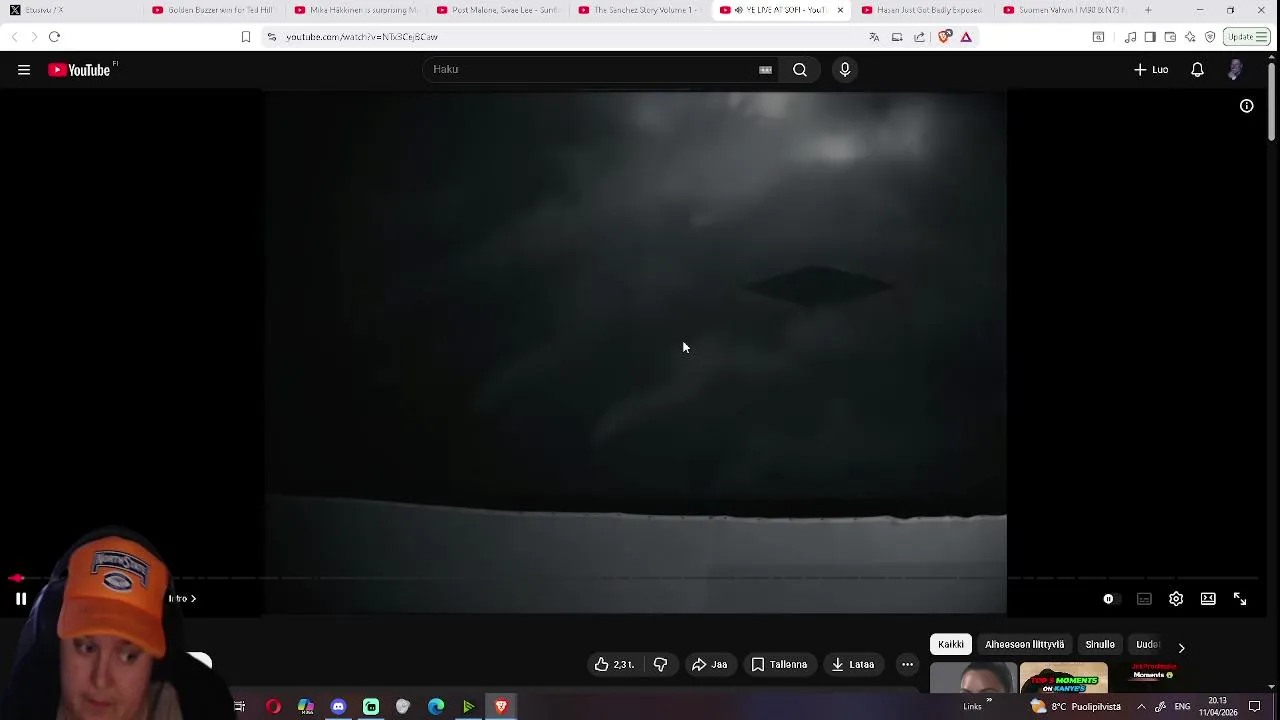Switch to the X browser tab
Image resolution: width=1280 pixels, height=720 pixels.
click(70, 10)
